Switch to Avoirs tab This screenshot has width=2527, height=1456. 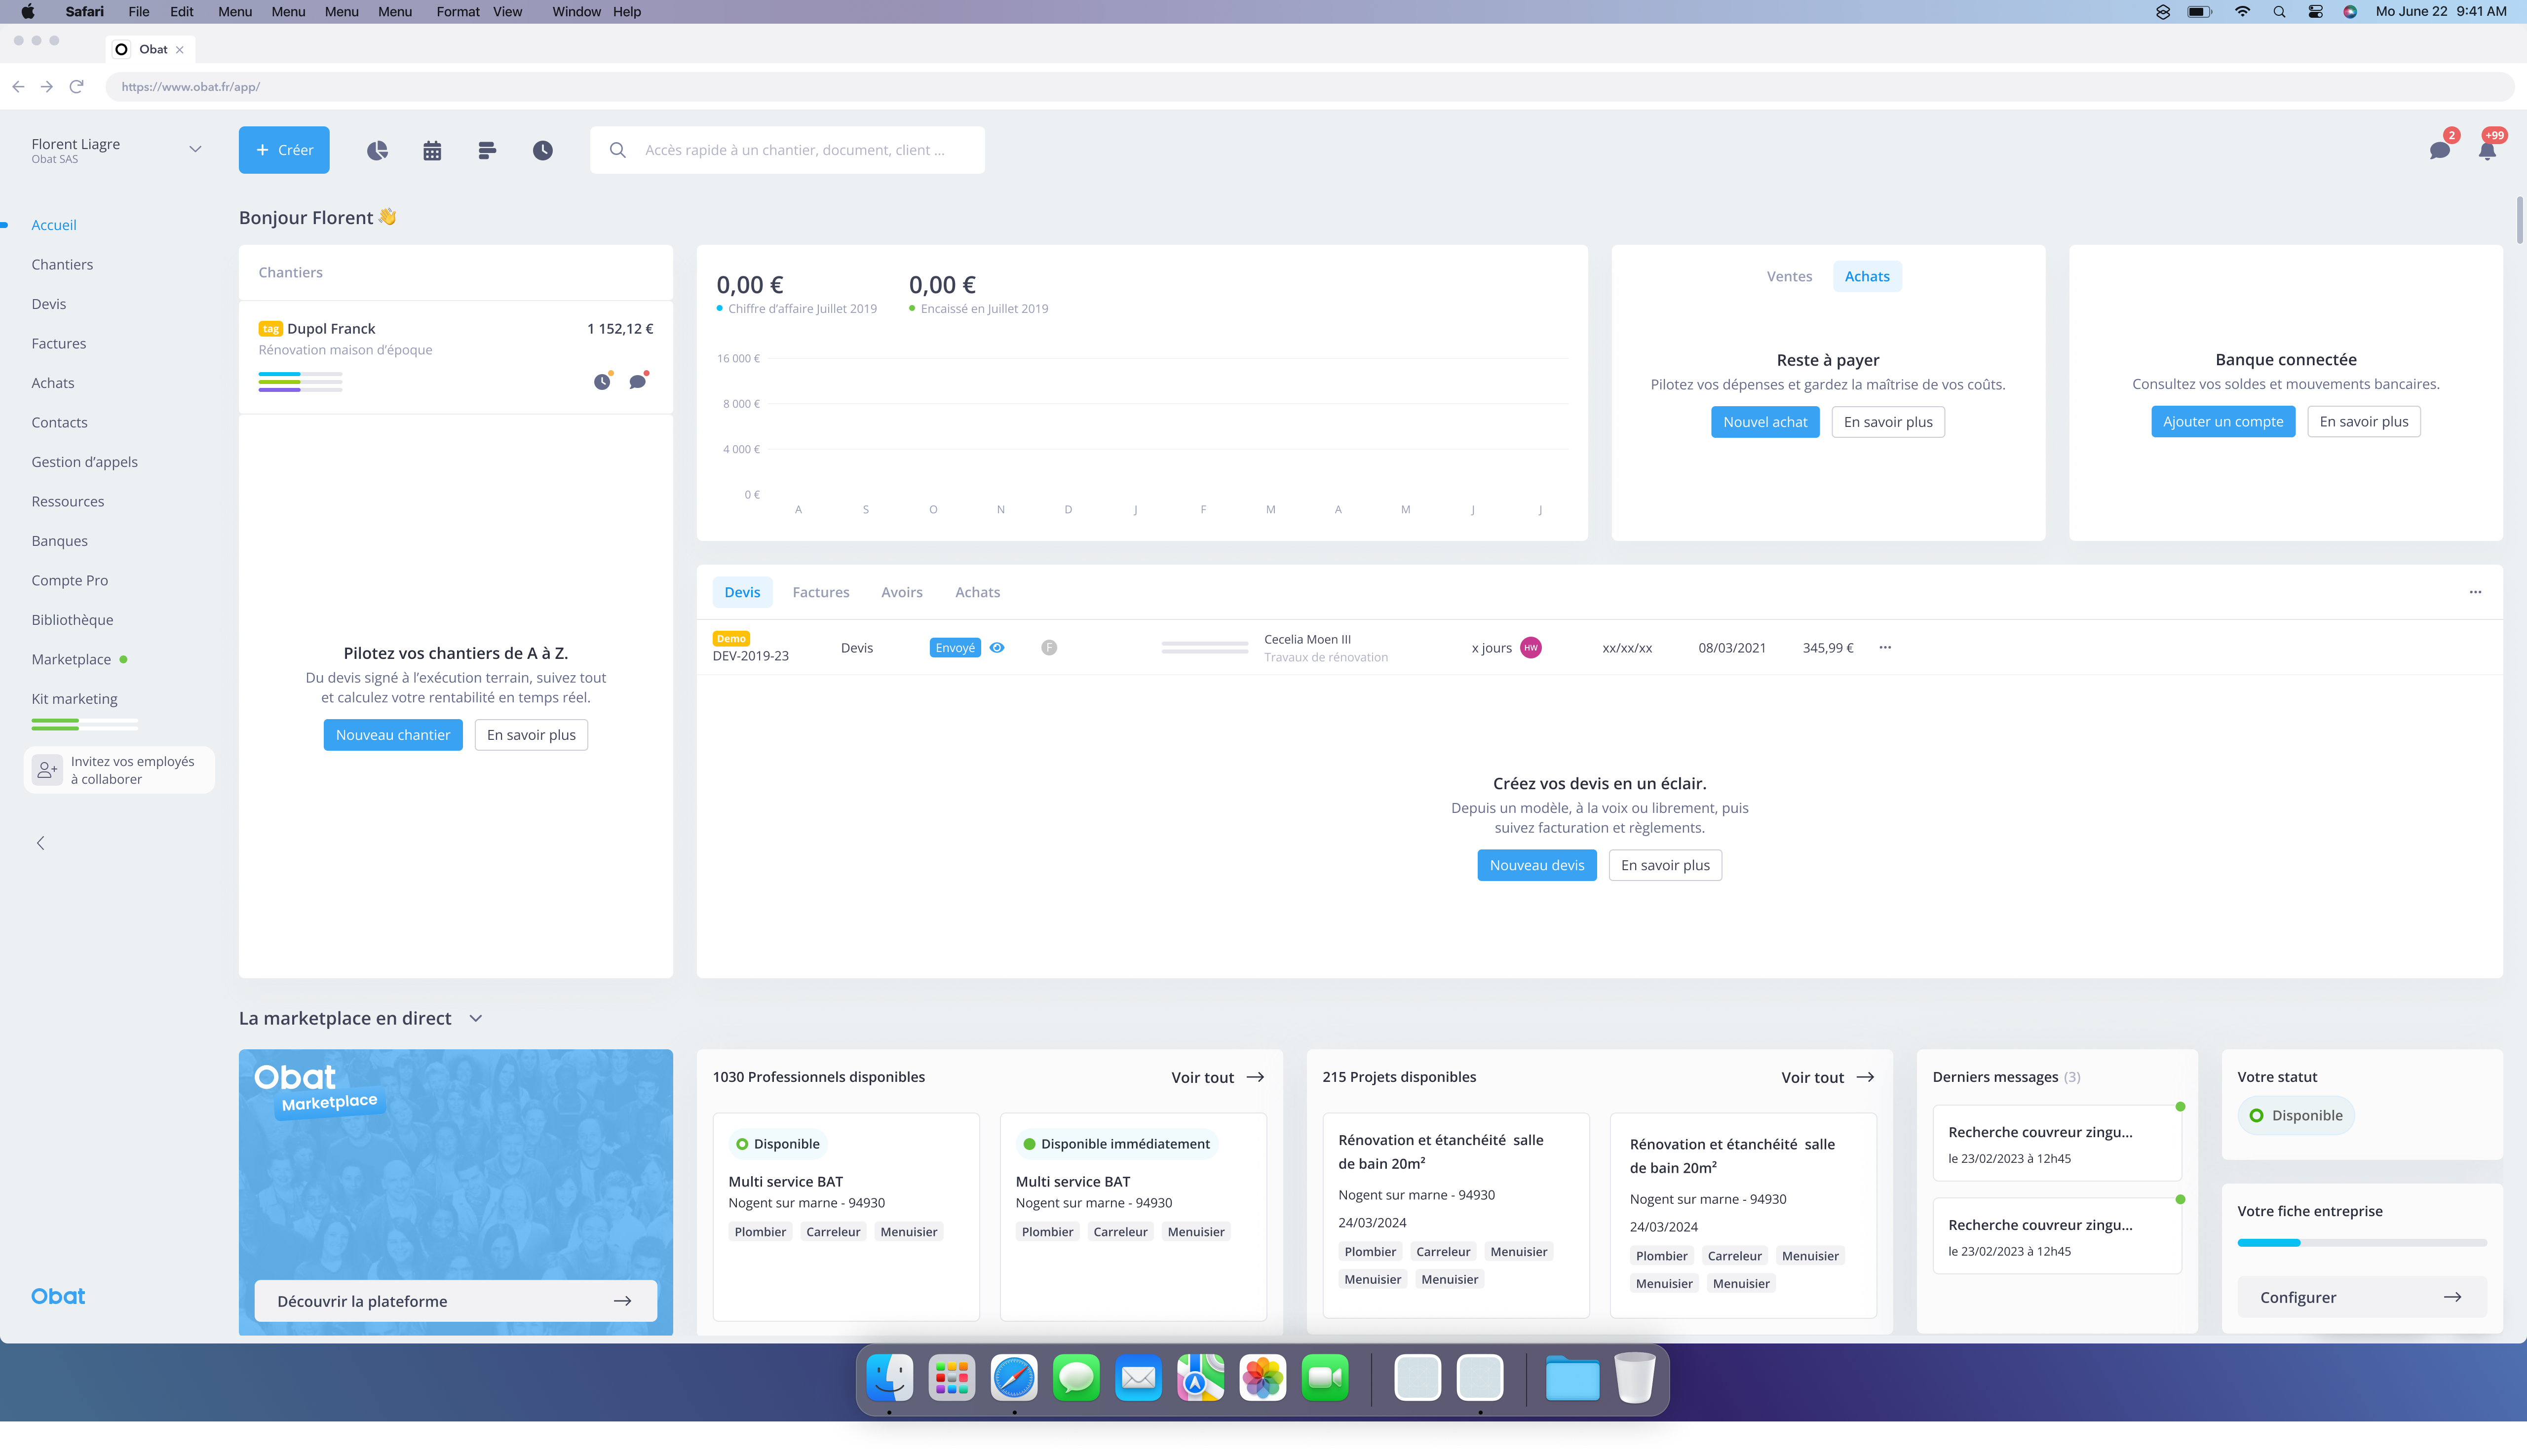click(902, 592)
